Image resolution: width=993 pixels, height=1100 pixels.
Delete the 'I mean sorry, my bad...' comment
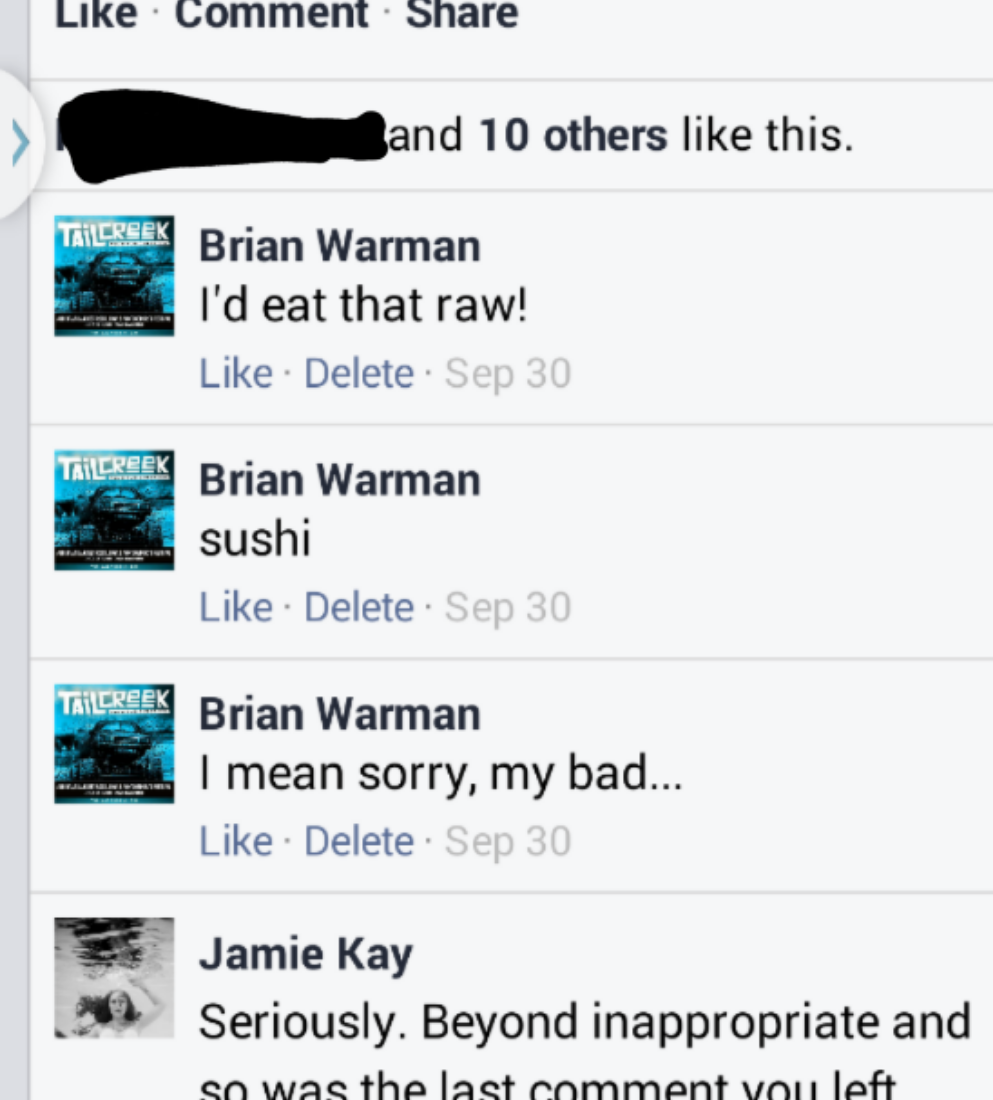pos(359,840)
